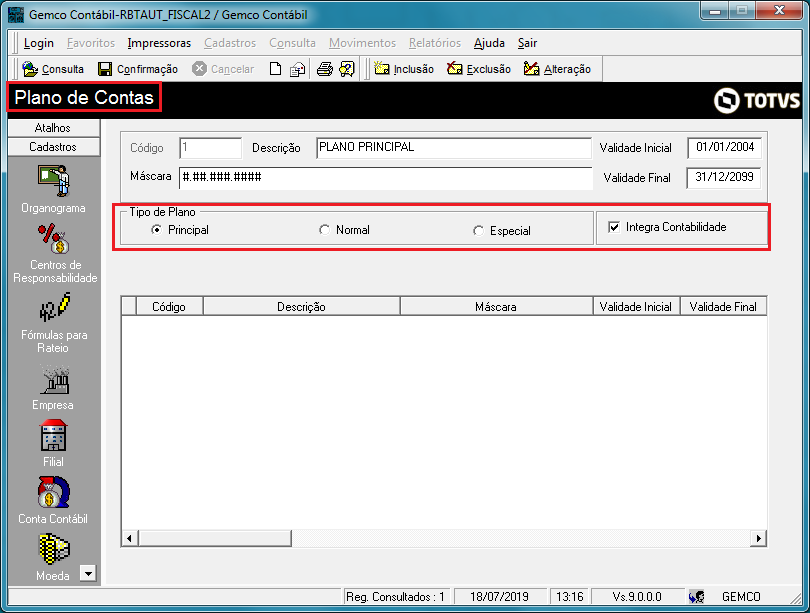Toggle the Integra Contabilidade checkbox
Screen dimensions: 810x613
click(614, 227)
